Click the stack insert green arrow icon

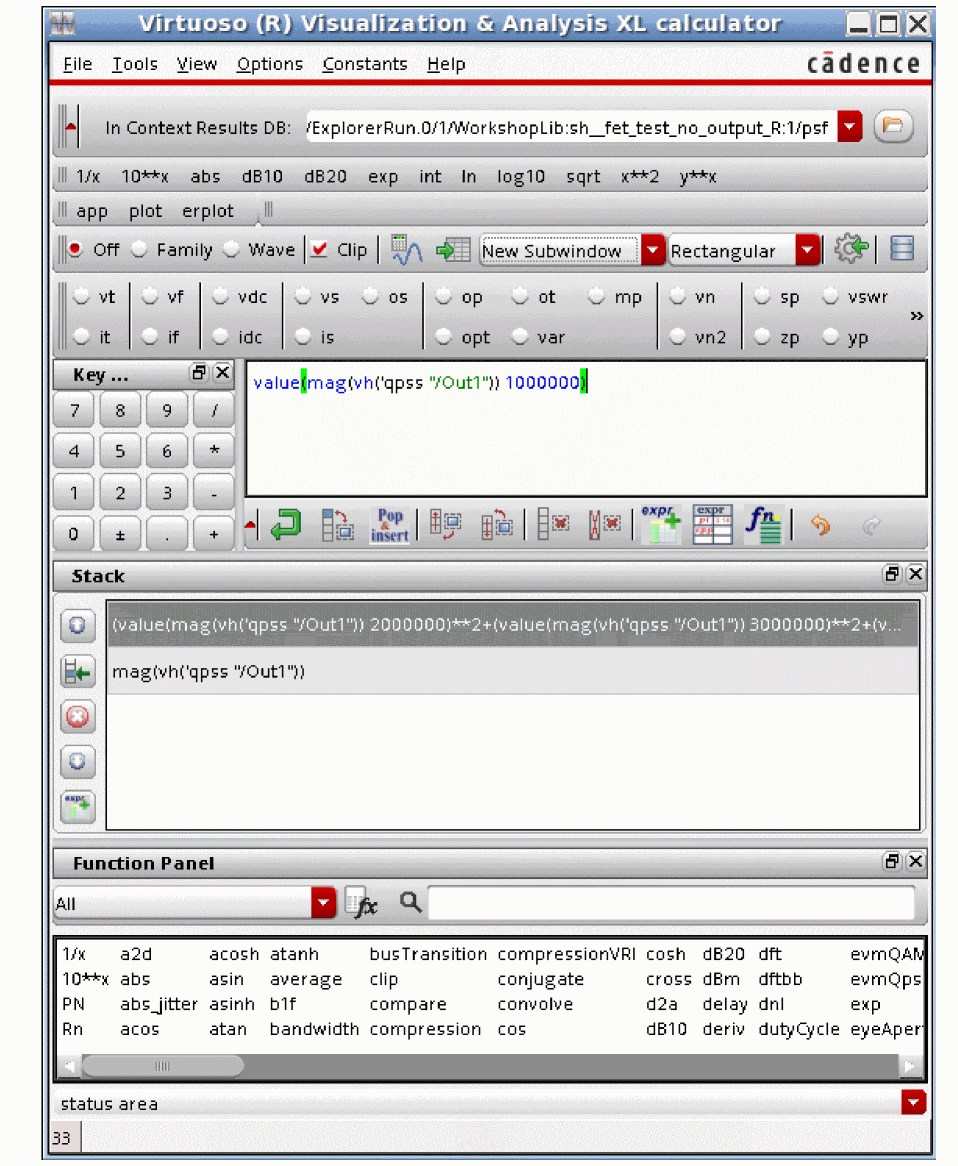[x=77, y=672]
